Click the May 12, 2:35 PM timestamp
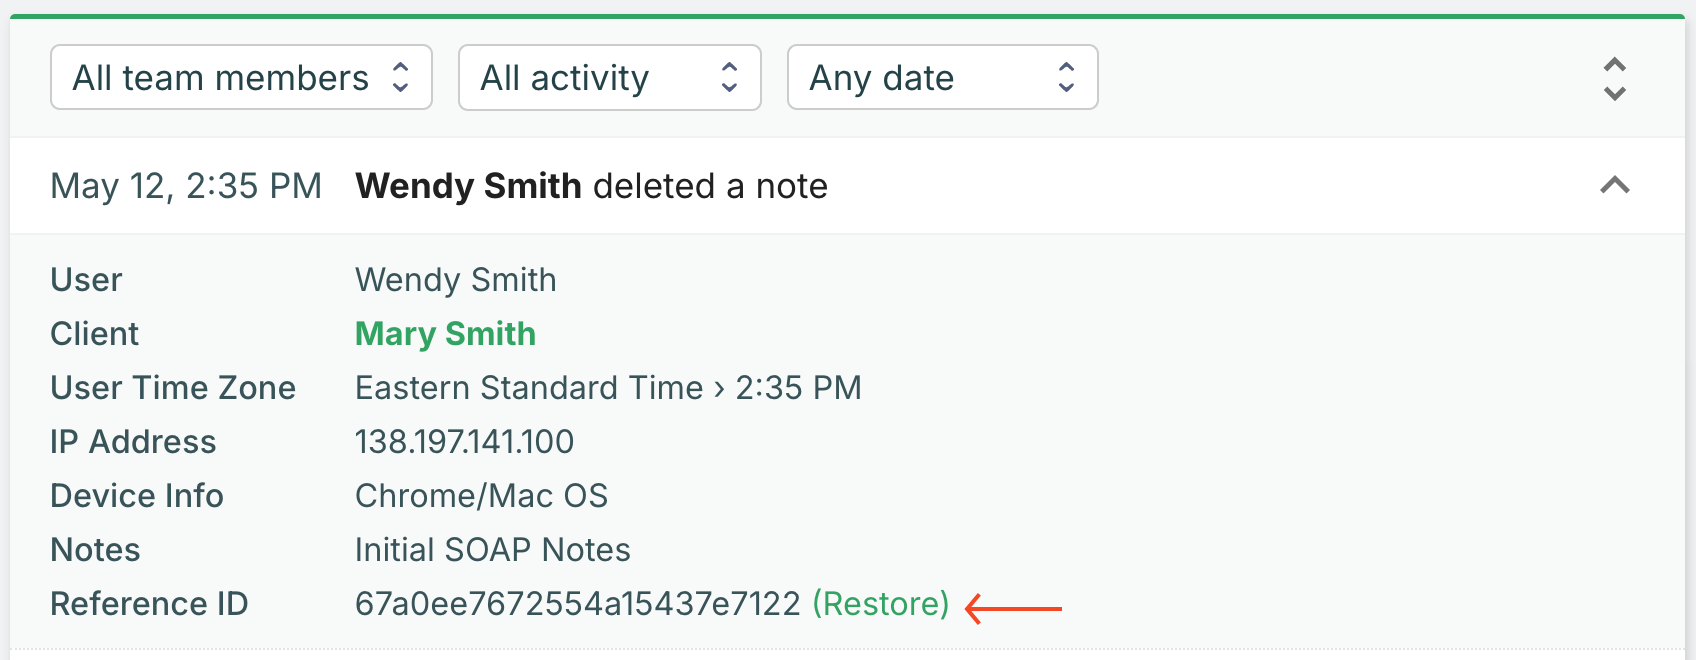Image resolution: width=1696 pixels, height=660 pixels. pos(186,186)
